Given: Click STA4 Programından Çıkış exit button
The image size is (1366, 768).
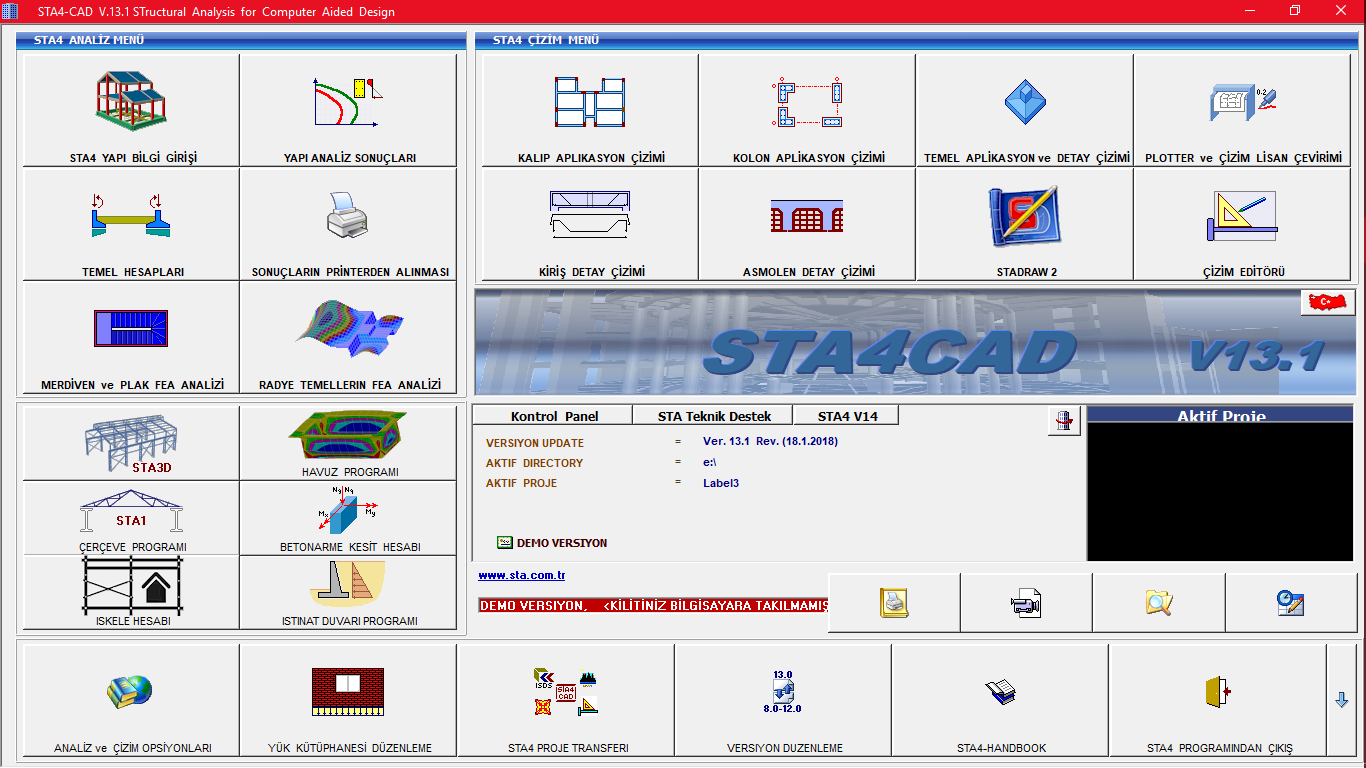Looking at the screenshot, I should point(1218,700).
